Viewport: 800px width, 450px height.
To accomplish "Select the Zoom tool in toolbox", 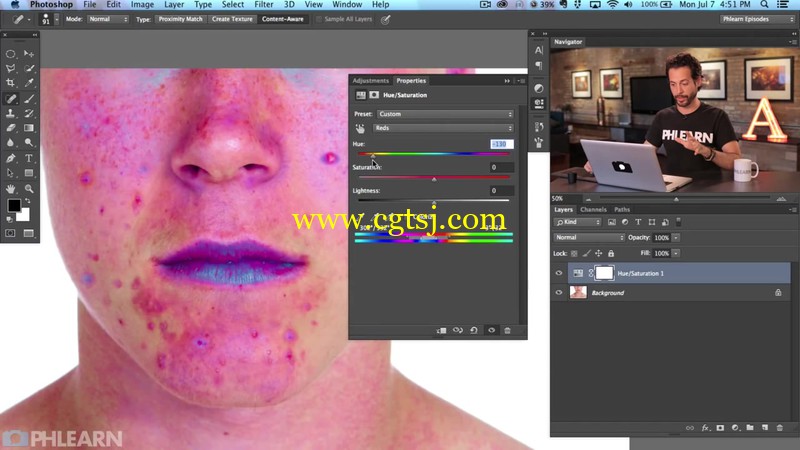I will [x=29, y=189].
